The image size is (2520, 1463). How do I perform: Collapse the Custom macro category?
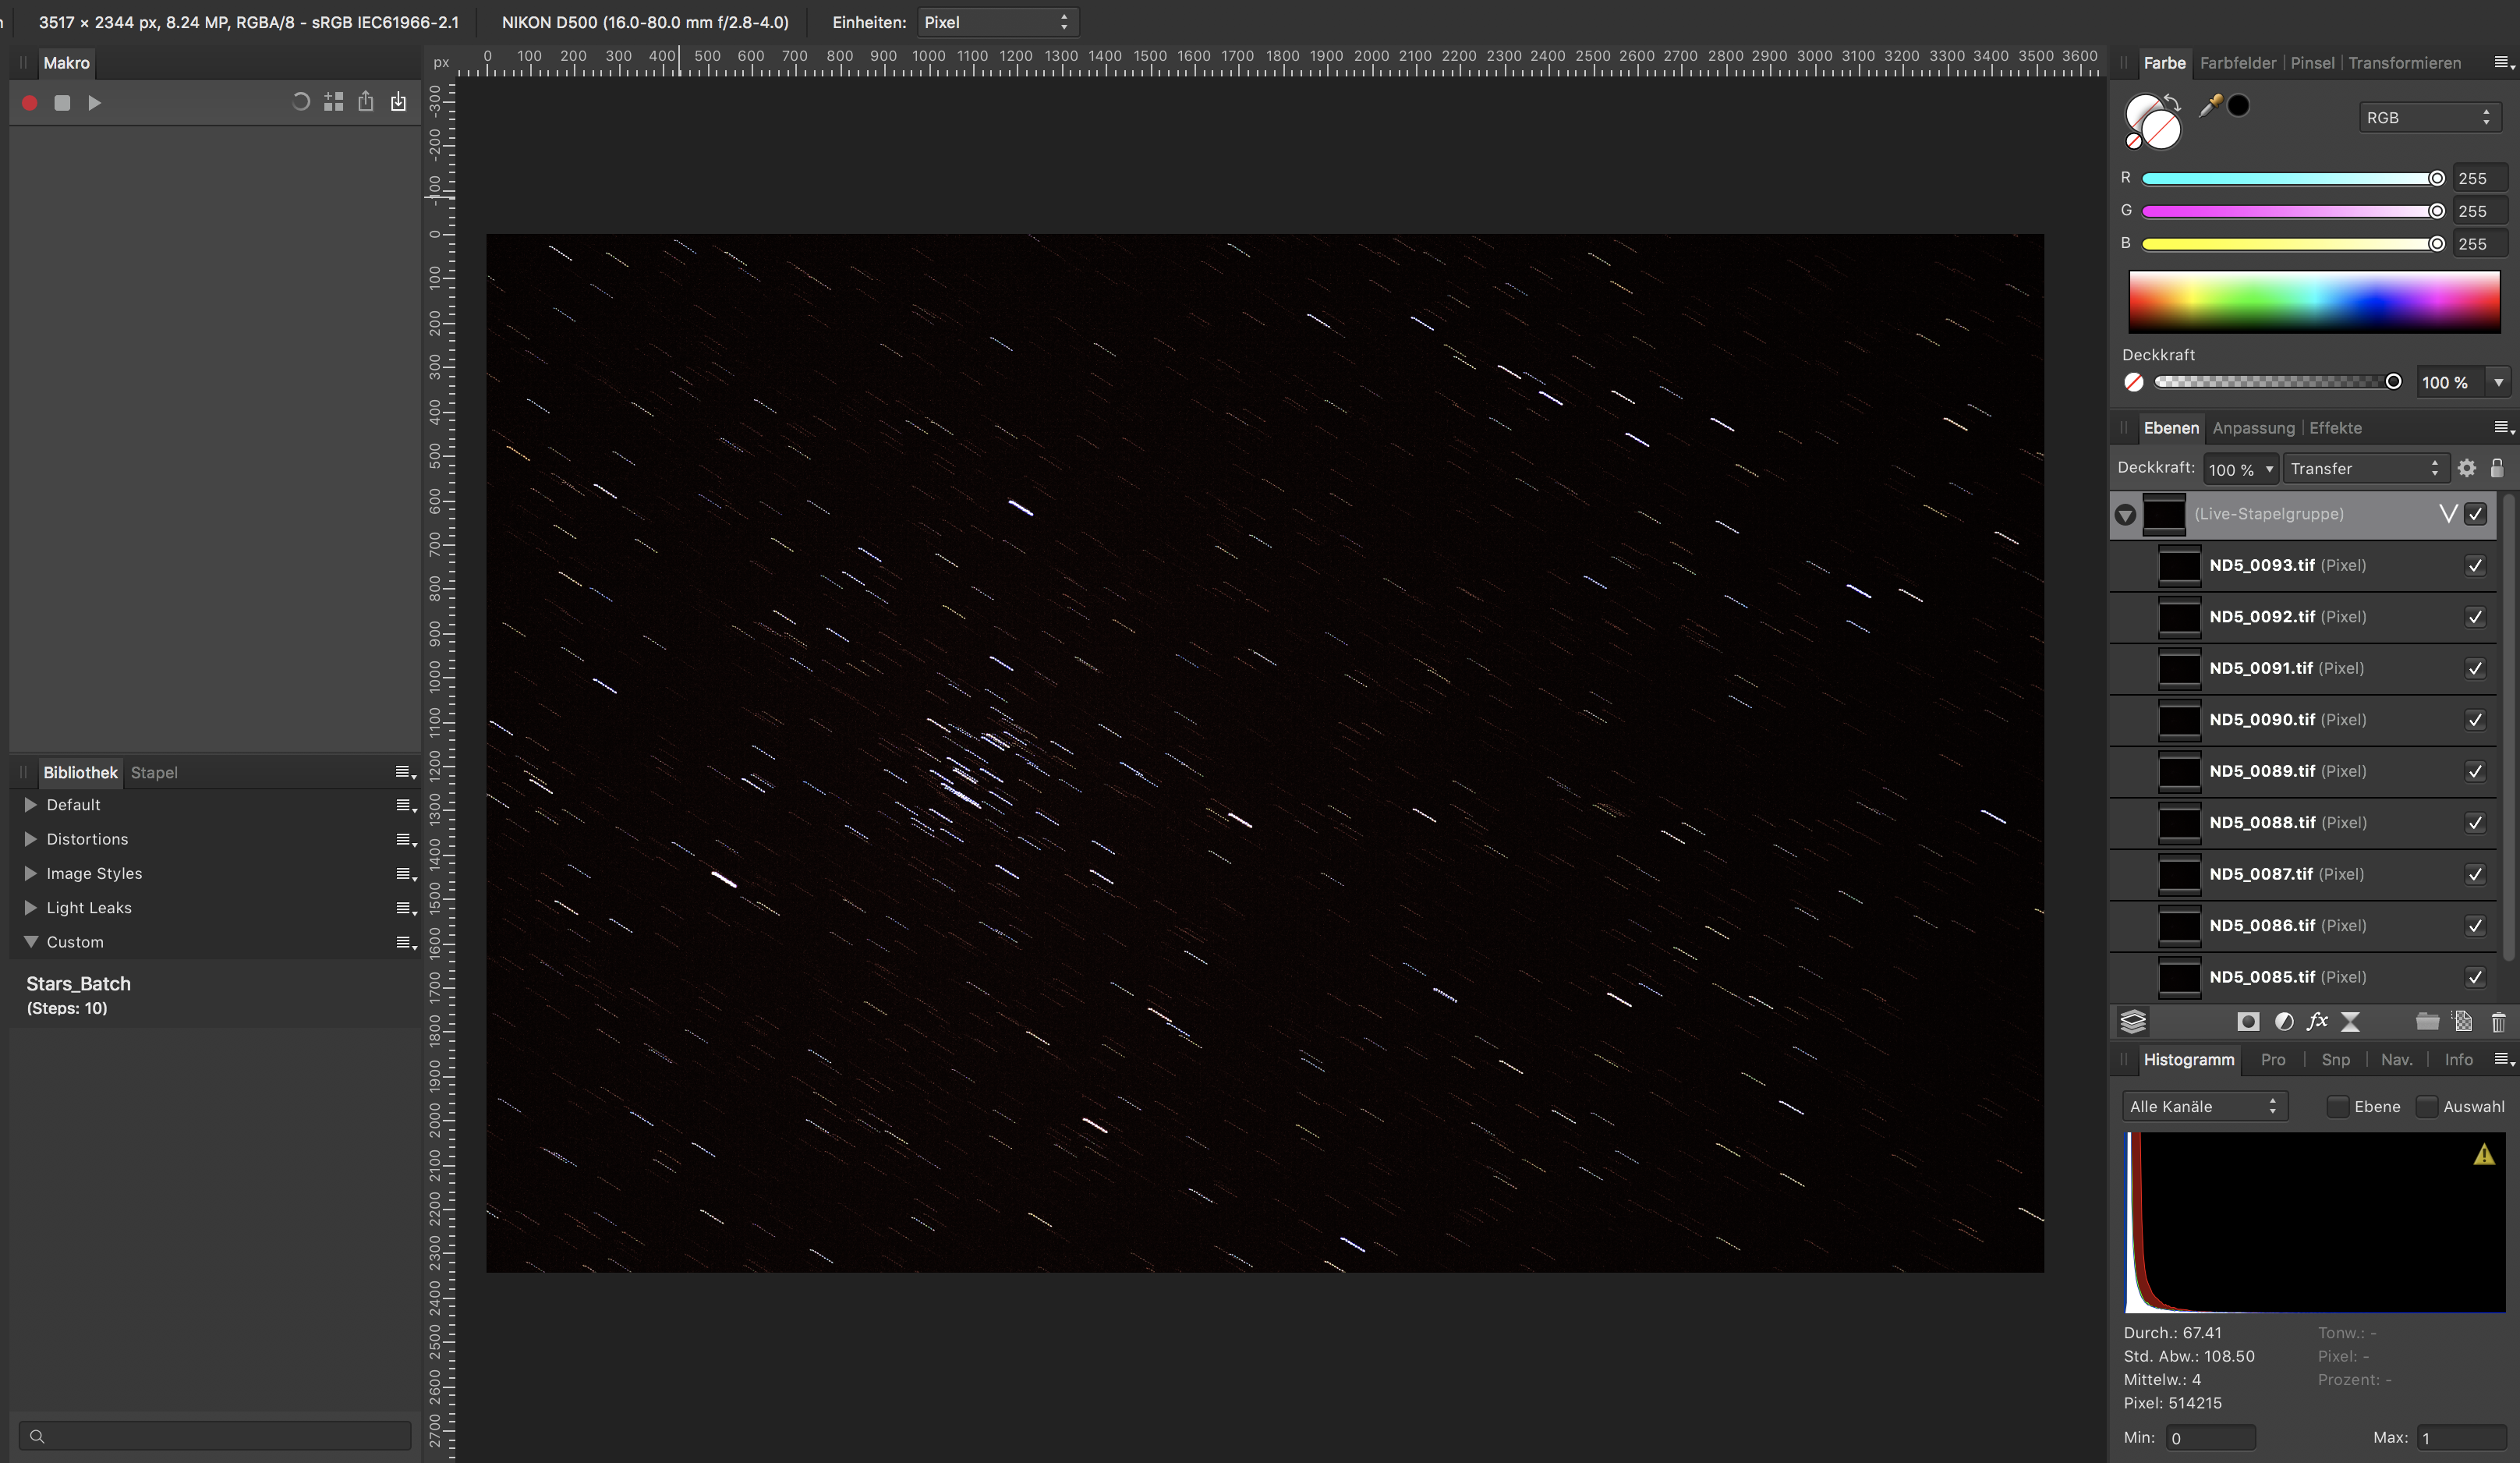pyautogui.click(x=30, y=942)
